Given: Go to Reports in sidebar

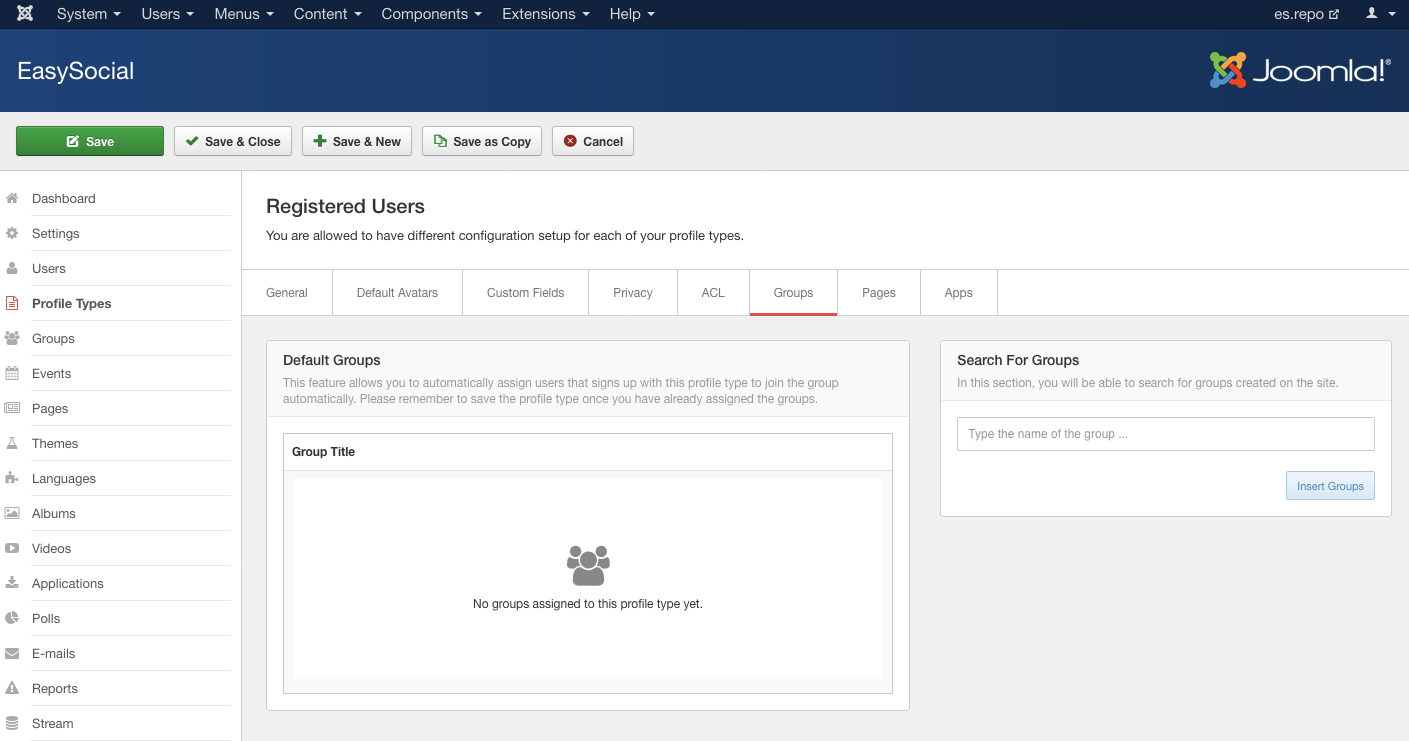Looking at the screenshot, I should pyautogui.click(x=55, y=688).
